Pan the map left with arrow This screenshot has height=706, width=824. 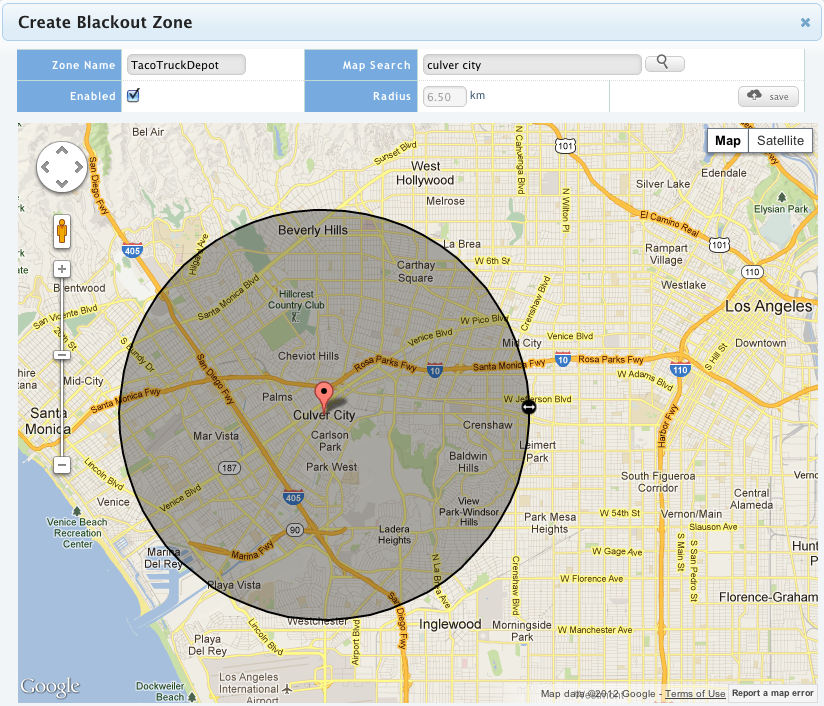45,167
